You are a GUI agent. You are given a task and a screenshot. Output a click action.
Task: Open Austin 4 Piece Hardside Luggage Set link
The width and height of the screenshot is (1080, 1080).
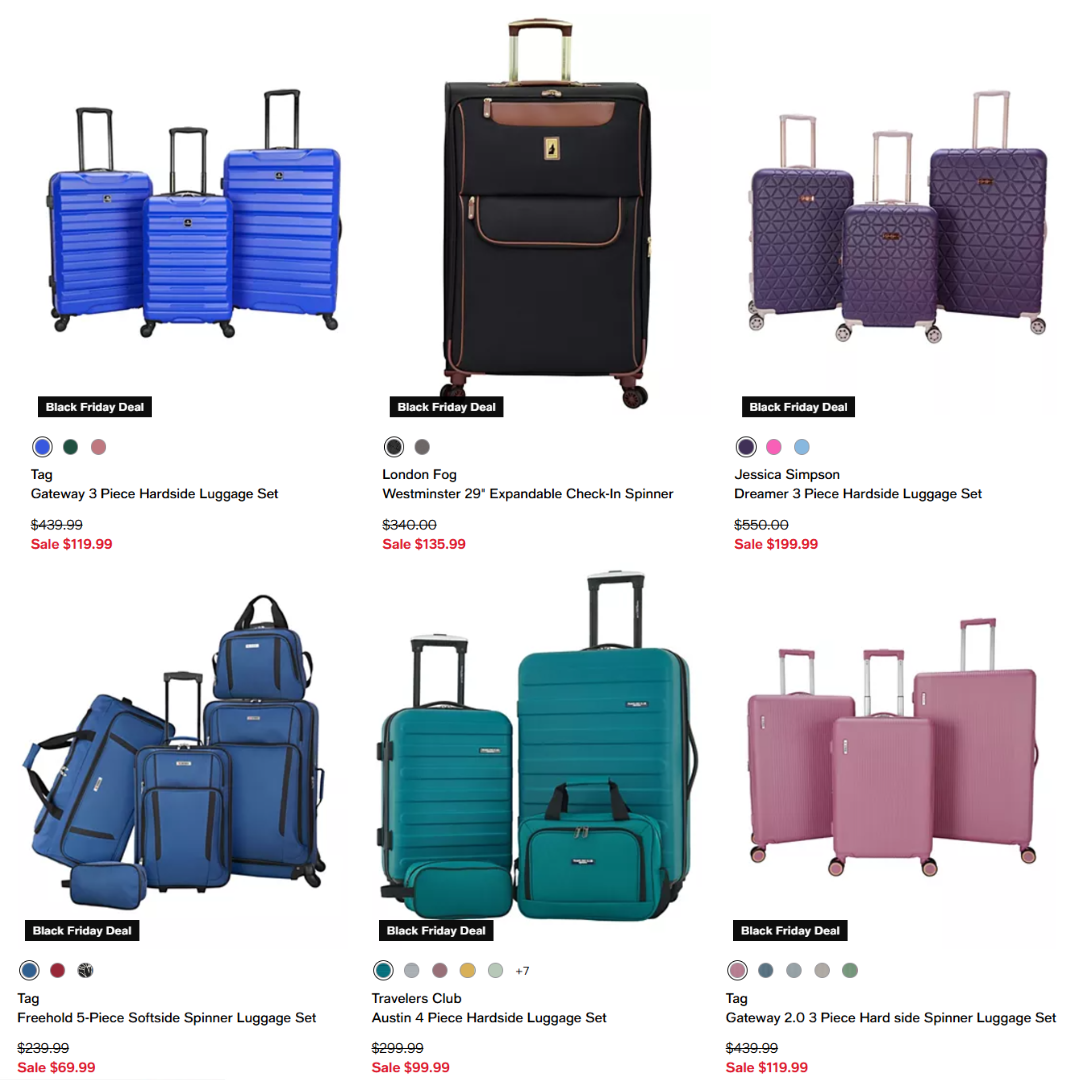[489, 1017]
